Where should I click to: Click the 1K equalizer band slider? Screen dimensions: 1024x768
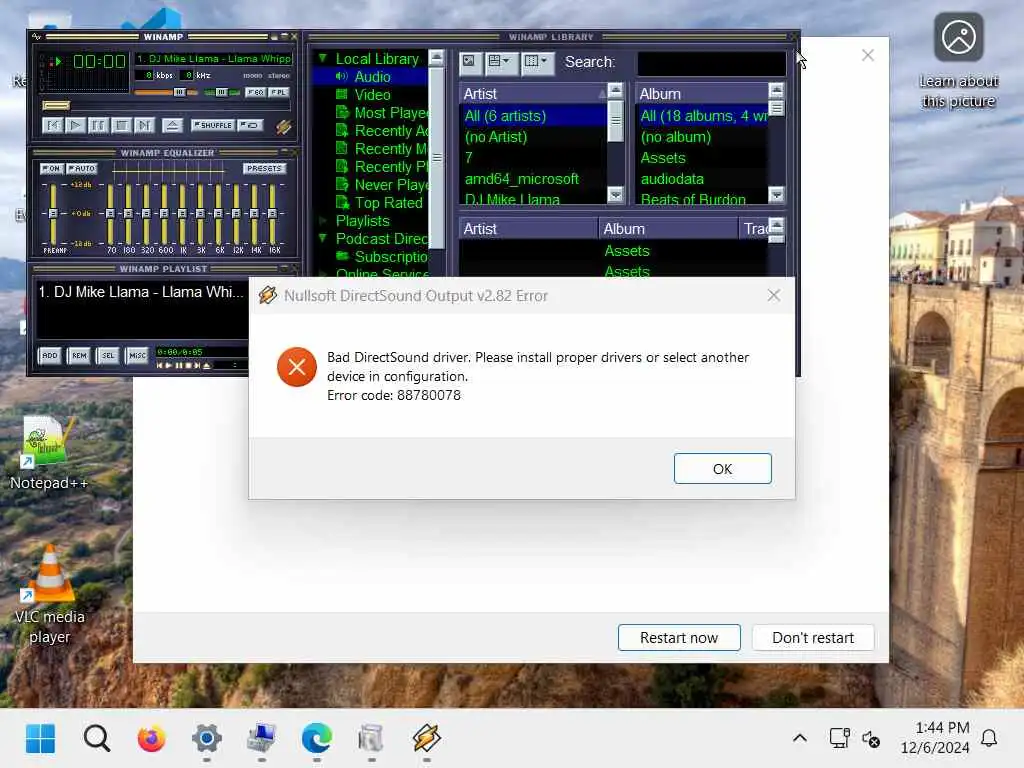[x=182, y=214]
